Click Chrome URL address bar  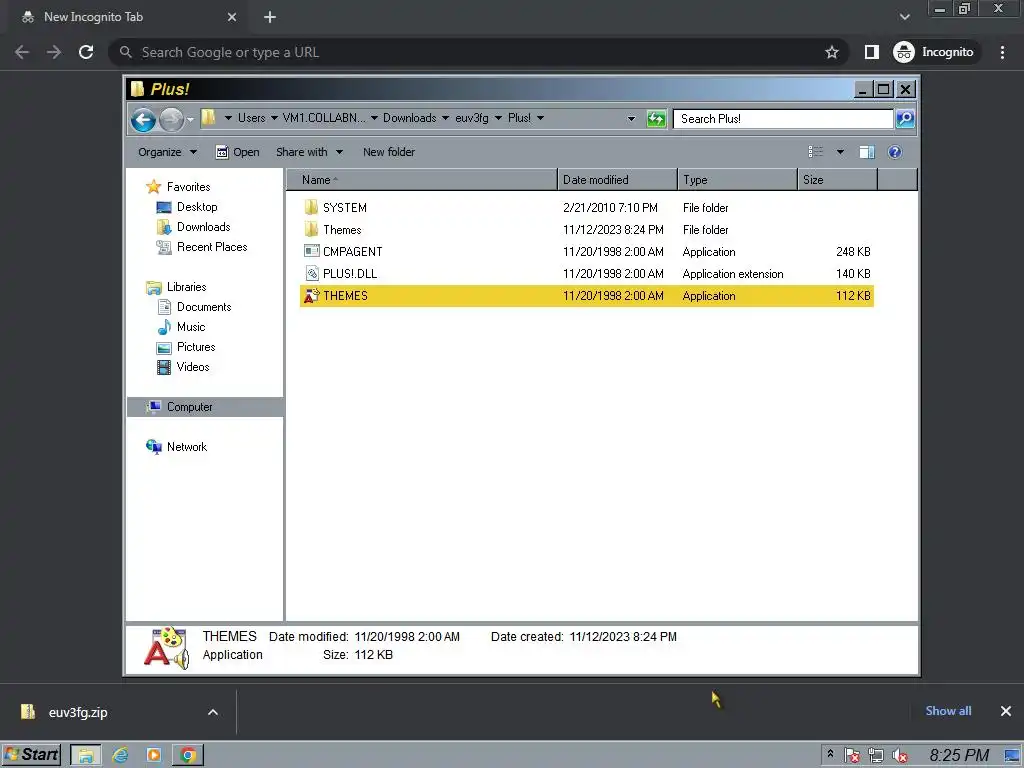pyautogui.click(x=481, y=52)
